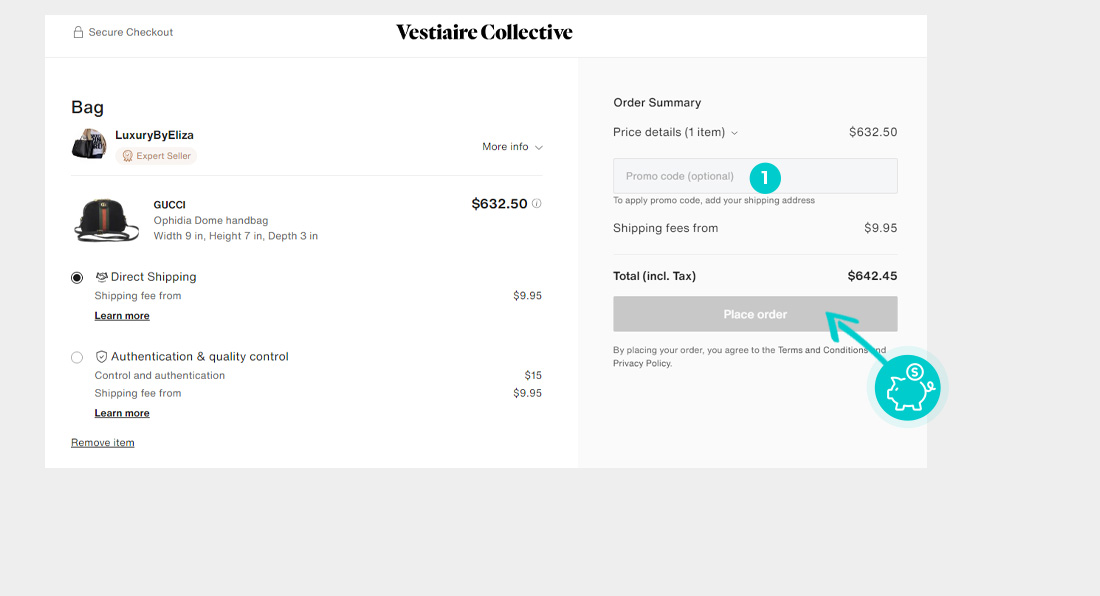This screenshot has height=596, width=1100.
Task: Click the shield authentication icon
Action: (x=101, y=357)
